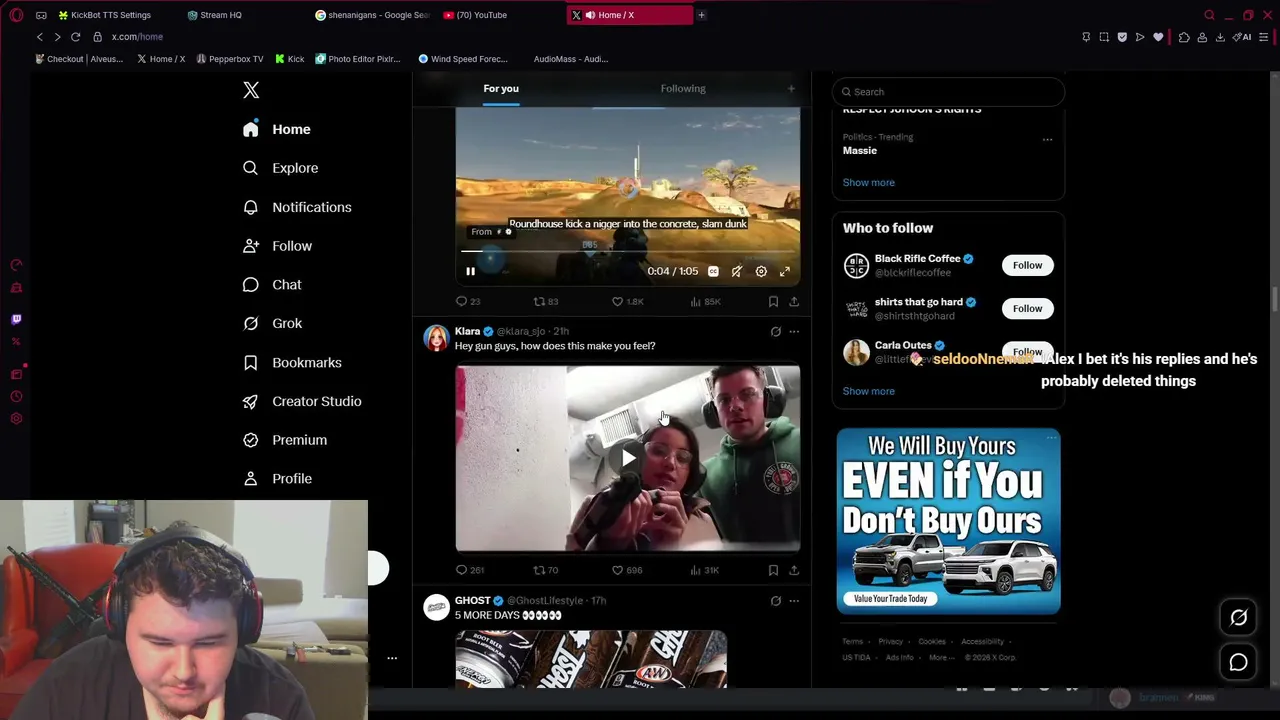
Task: Open video settings gear
Action: click(x=761, y=271)
